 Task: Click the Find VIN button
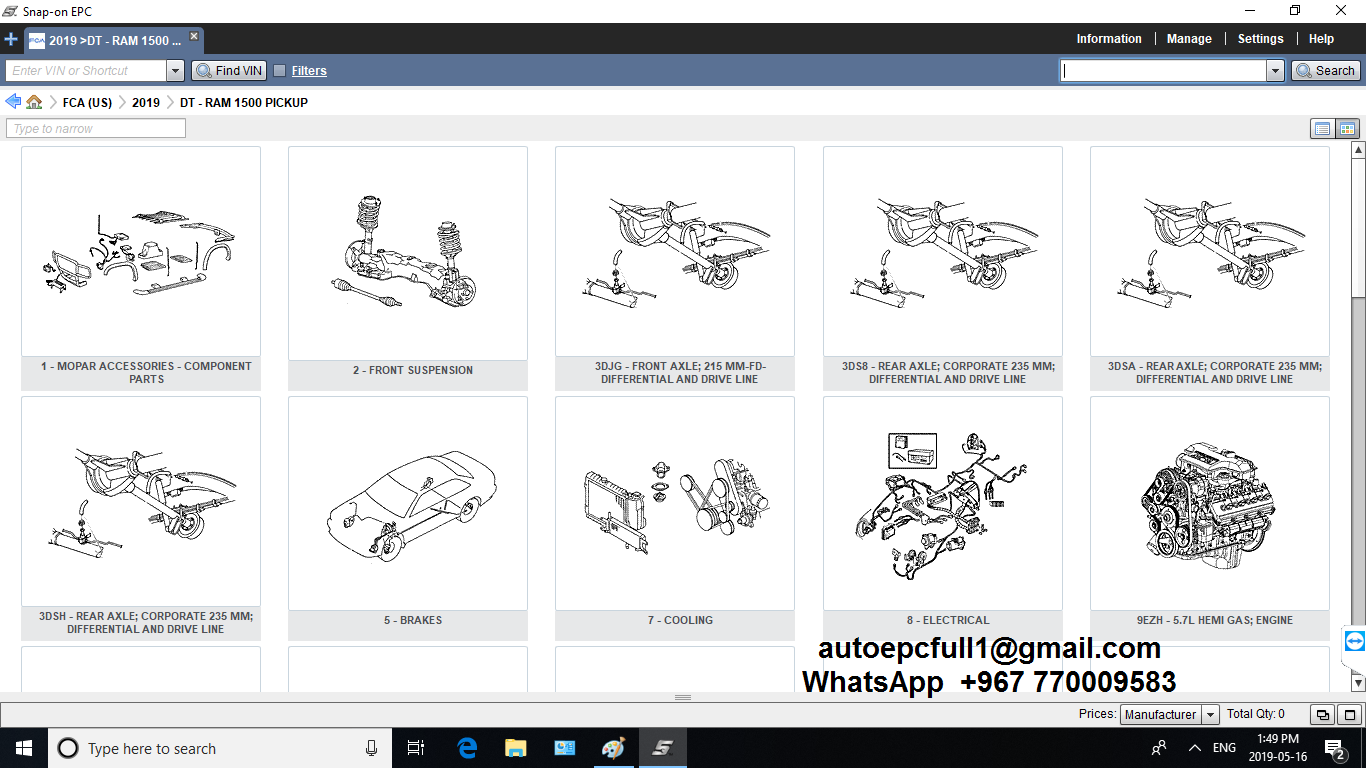[229, 71]
